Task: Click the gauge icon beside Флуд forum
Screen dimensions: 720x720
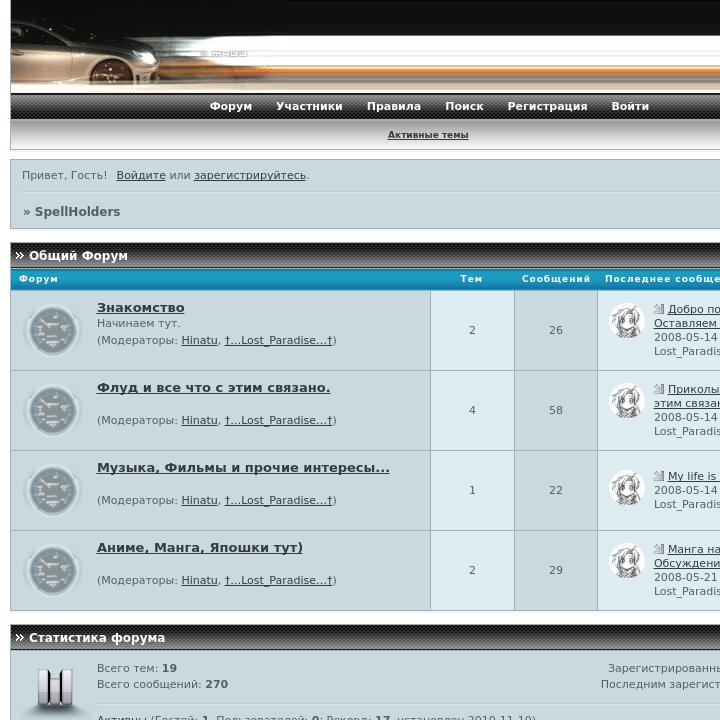Action: point(53,411)
